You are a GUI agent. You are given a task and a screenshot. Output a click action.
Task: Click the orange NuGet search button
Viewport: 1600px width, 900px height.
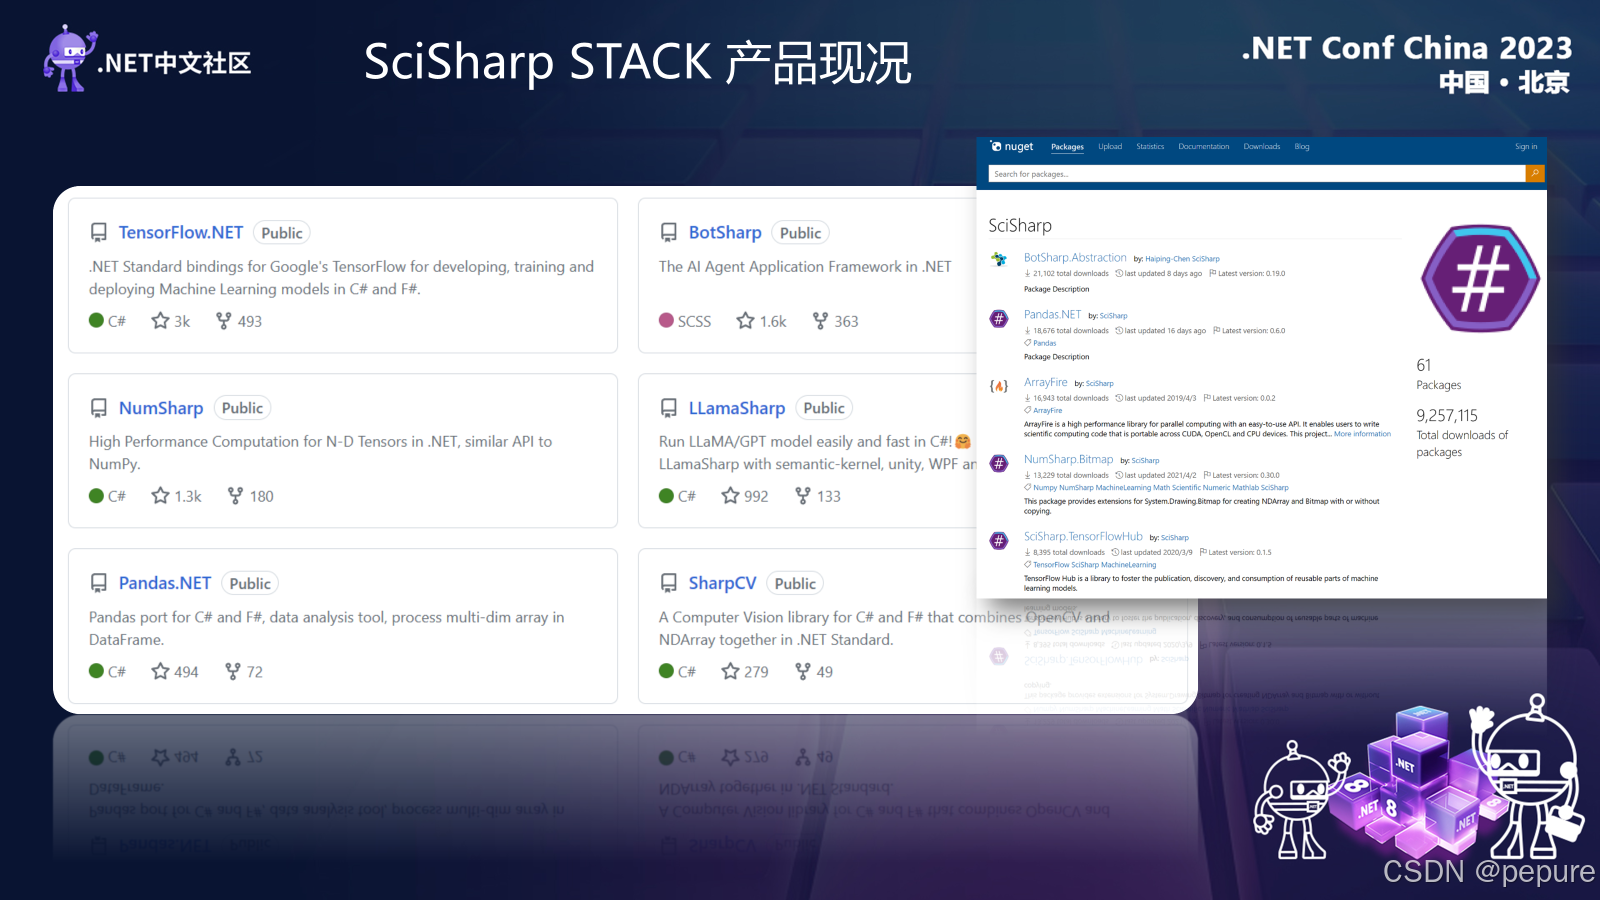pos(1535,174)
